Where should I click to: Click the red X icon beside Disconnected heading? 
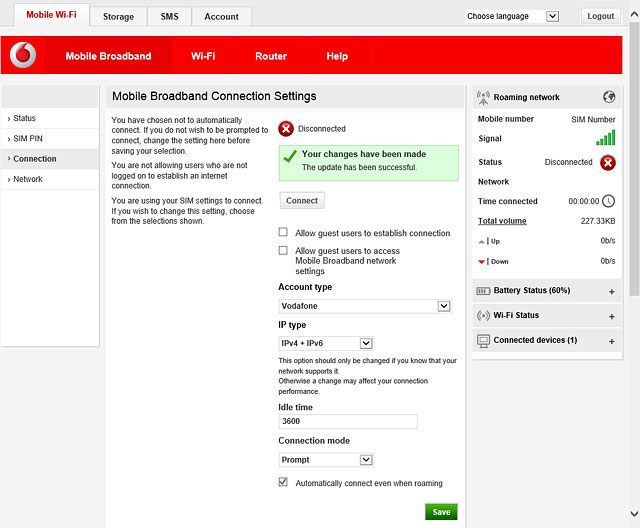tap(286, 129)
